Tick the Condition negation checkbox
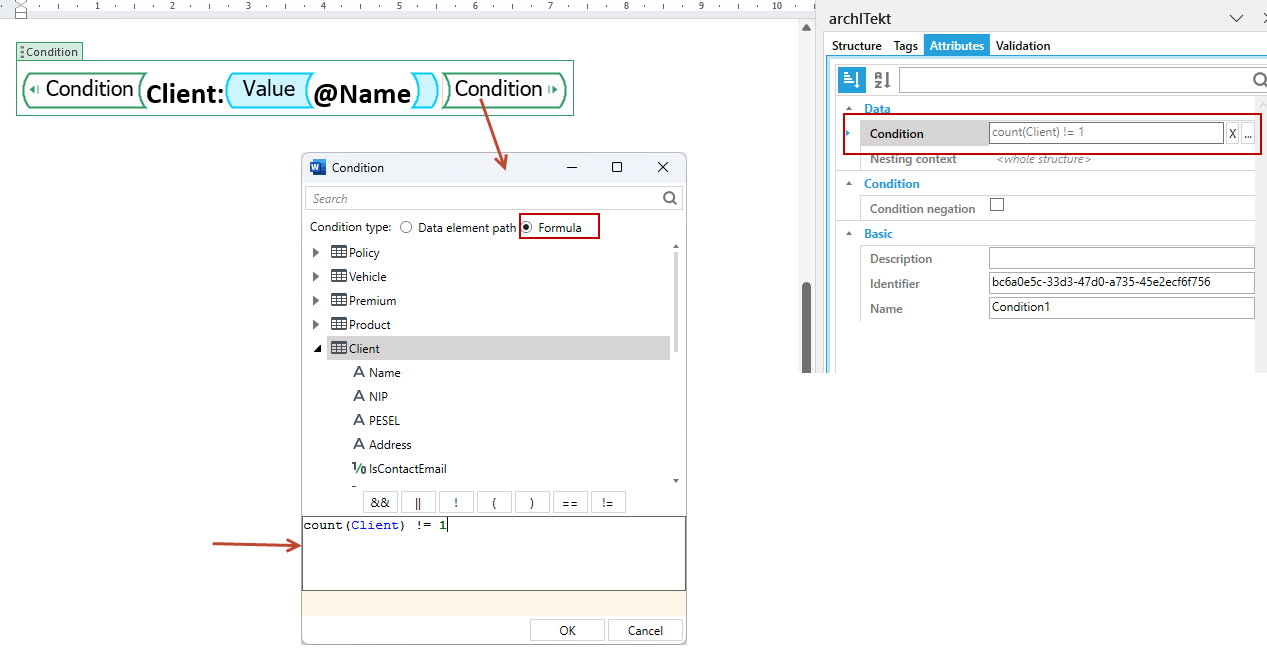This screenshot has width=1267, height=652. tap(996, 206)
